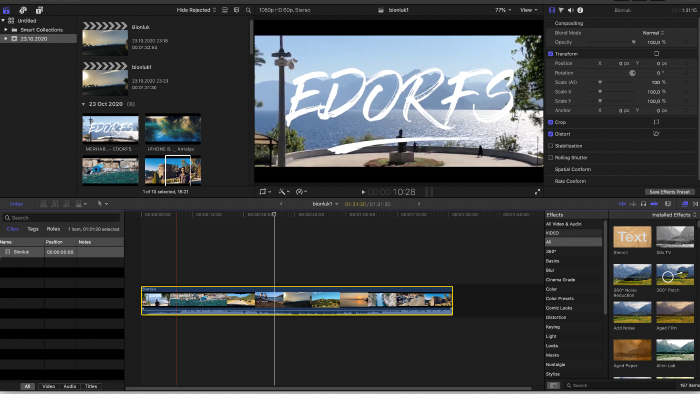700x394 pixels.
Task: Open the Photos and Audio sidebar icon
Action: point(23,10)
